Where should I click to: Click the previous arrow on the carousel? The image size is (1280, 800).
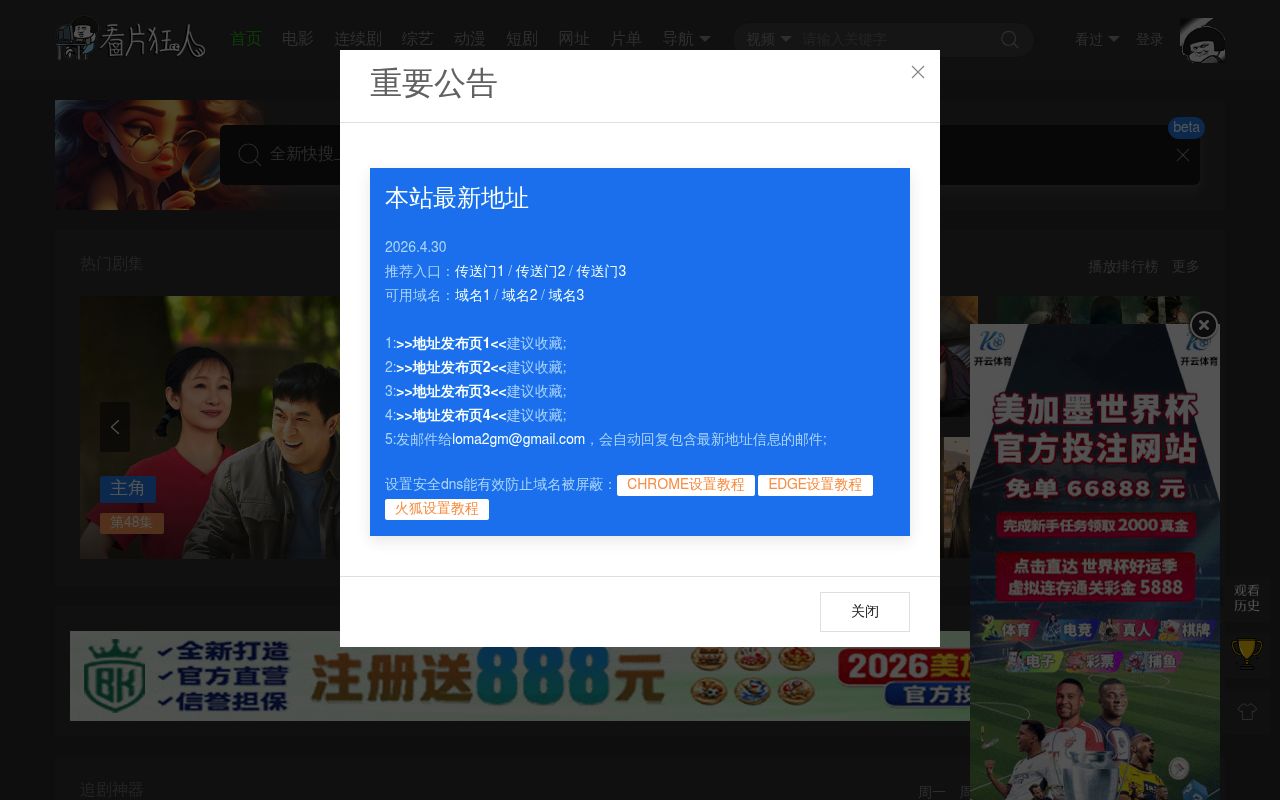[115, 427]
